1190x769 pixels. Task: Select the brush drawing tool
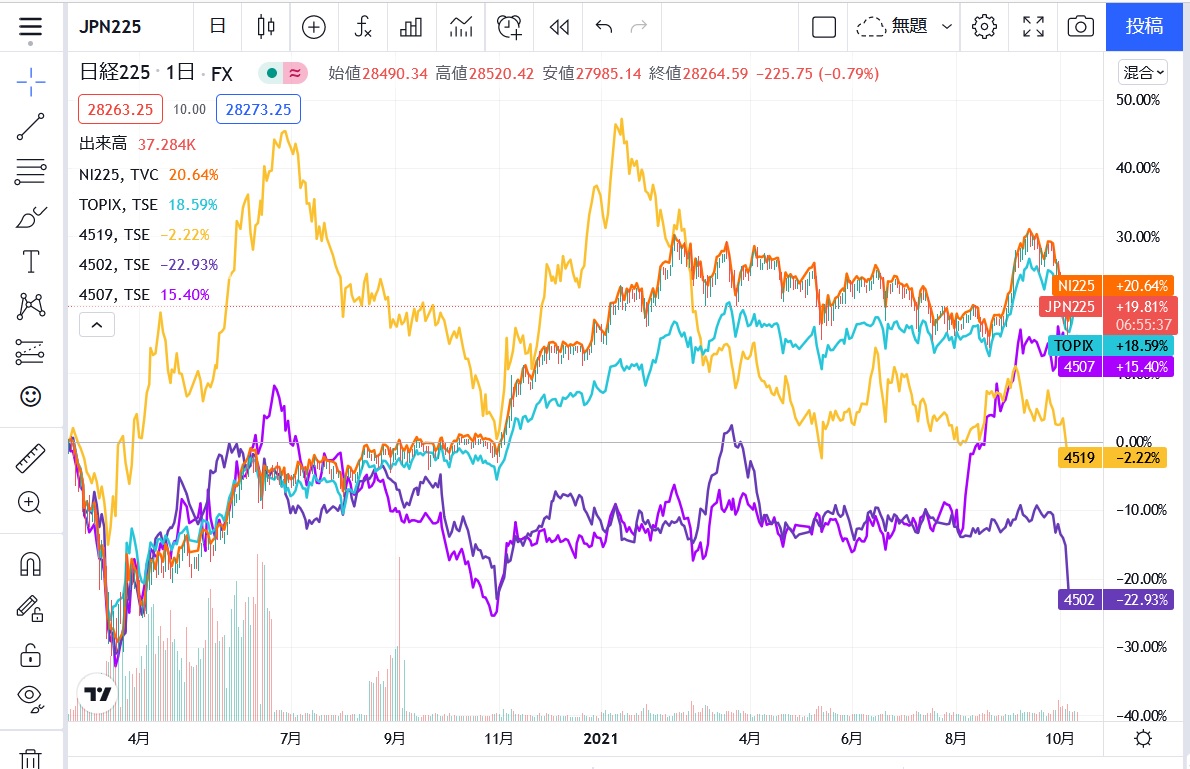coord(31,217)
